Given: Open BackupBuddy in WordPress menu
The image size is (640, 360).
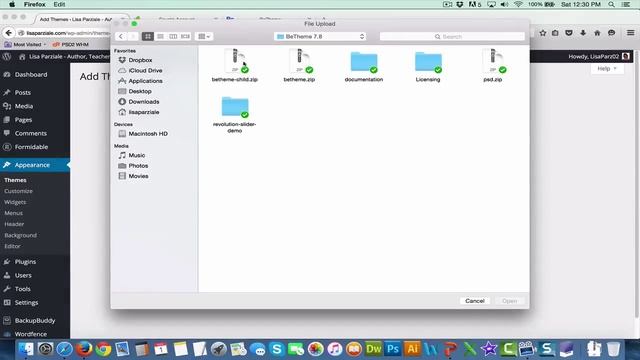Looking at the screenshot, I should point(35,321).
